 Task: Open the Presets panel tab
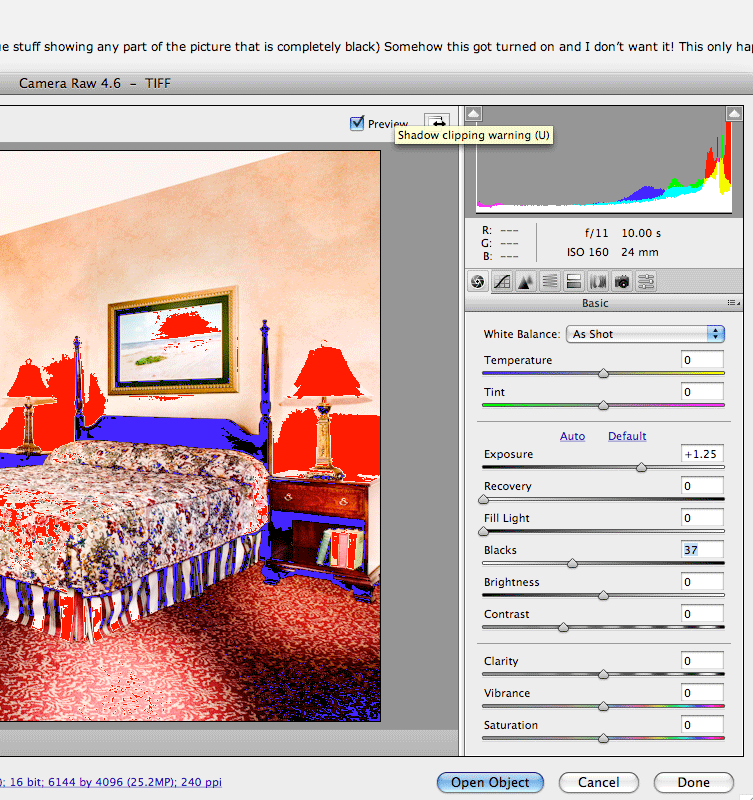[646, 282]
